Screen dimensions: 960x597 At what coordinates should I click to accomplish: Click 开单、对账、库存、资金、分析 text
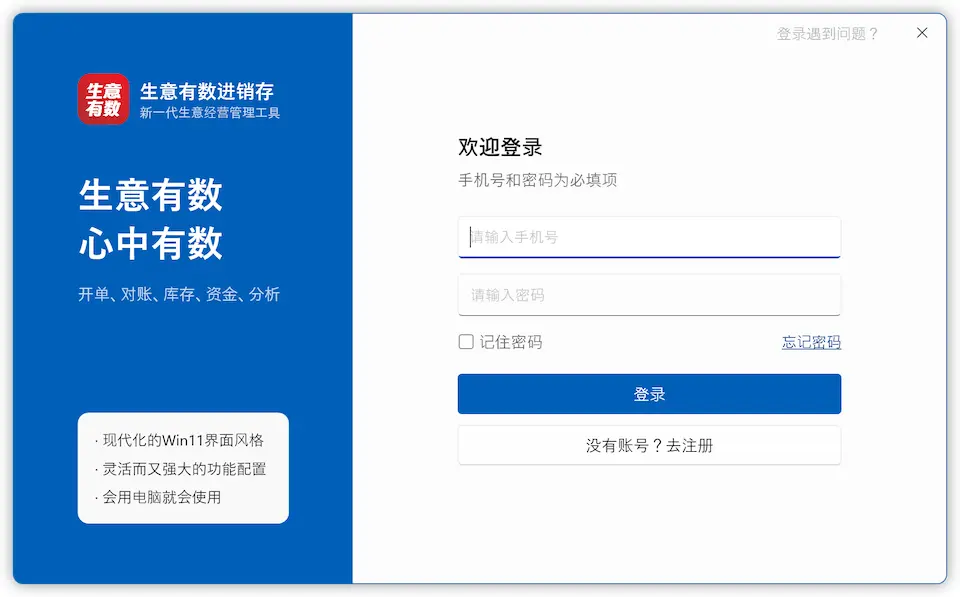point(179,295)
